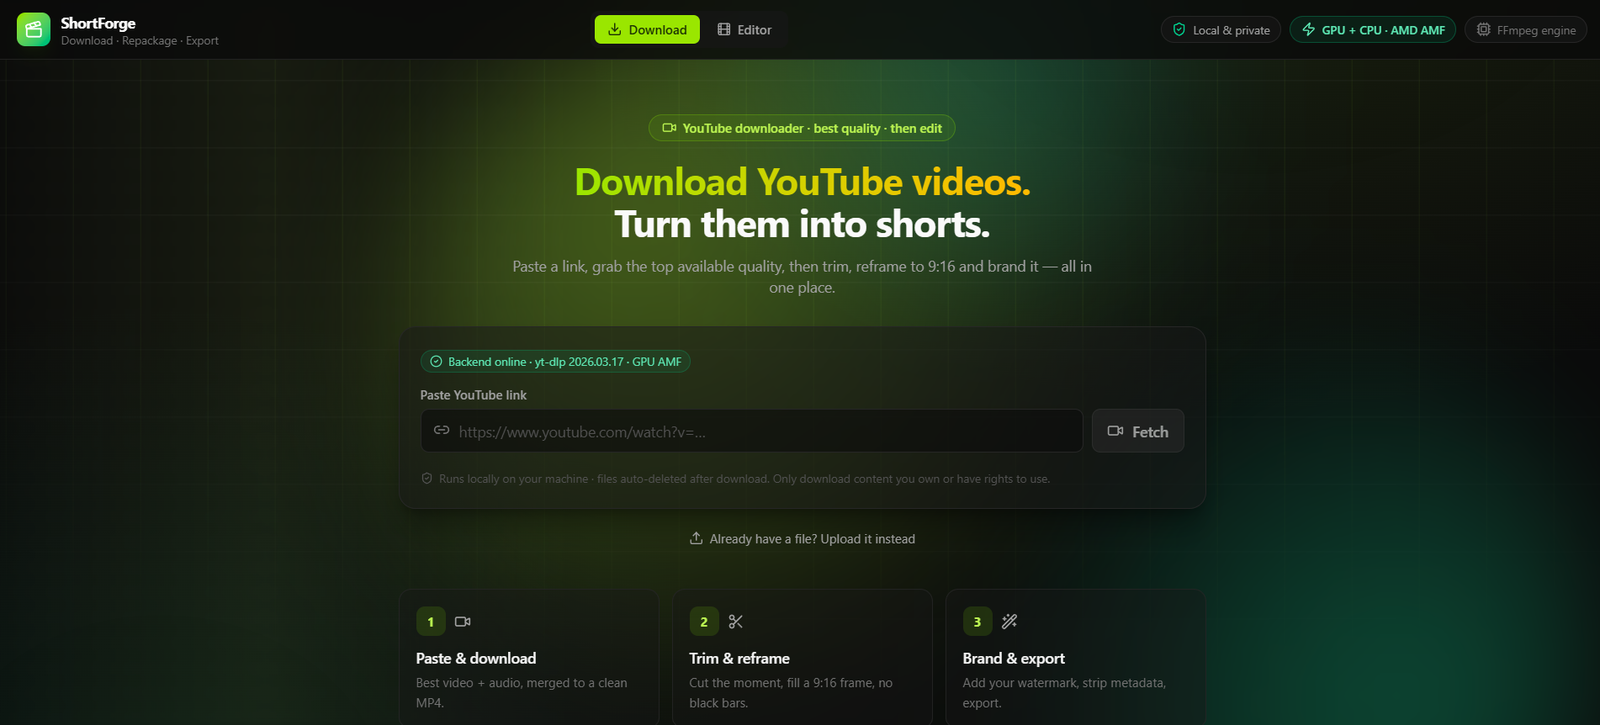The height and width of the screenshot is (725, 1600).
Task: Click the step 3 number badge
Action: pos(977,622)
